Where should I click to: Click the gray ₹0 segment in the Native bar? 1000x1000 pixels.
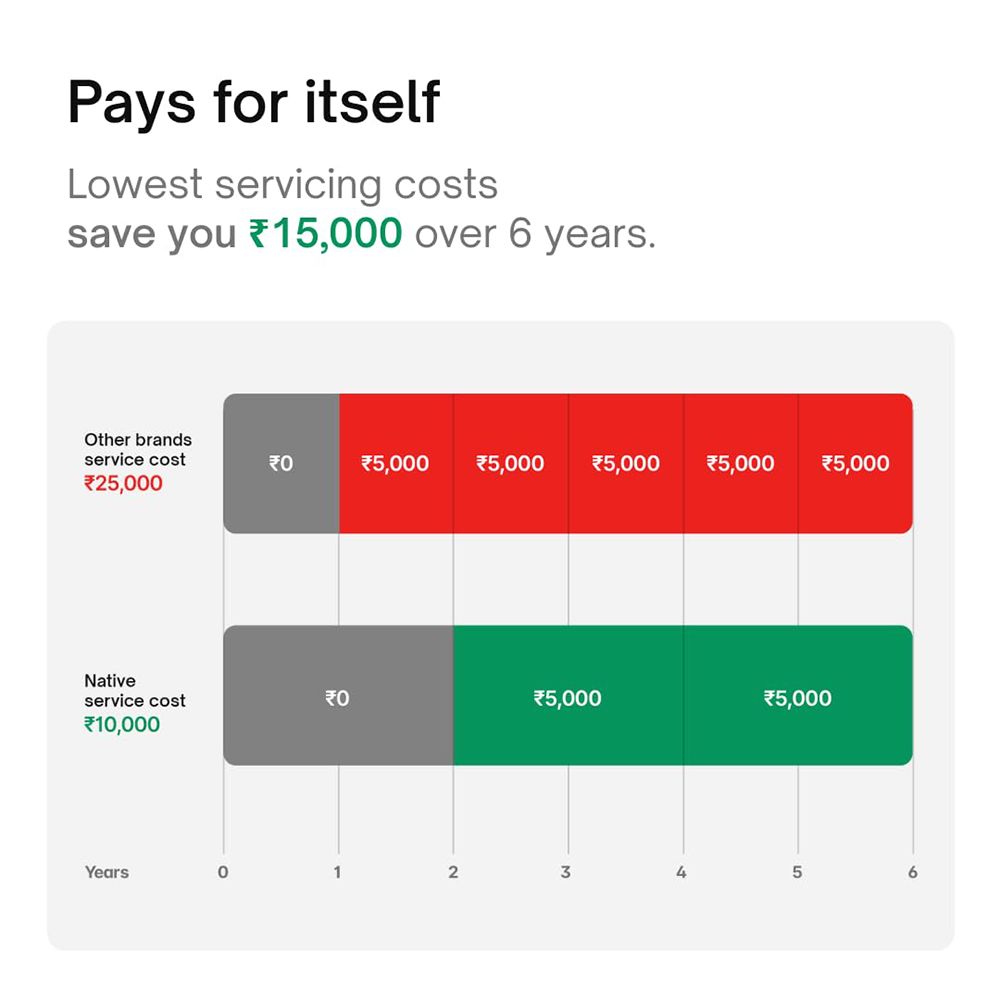pyautogui.click(x=338, y=697)
